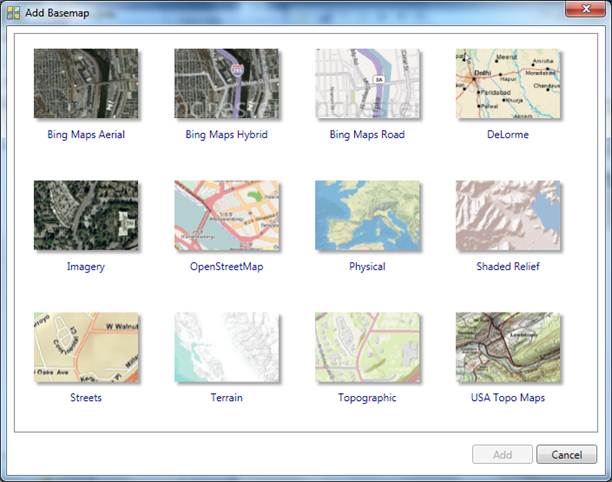Screen dimensions: 612x482
Task: Select the Streets basemap thumbnail
Action: (85, 347)
